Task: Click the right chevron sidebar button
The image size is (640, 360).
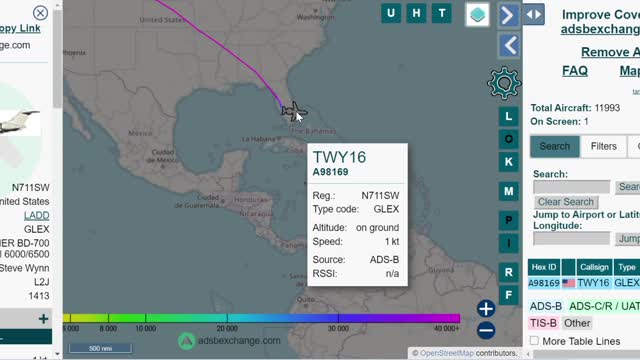Action: click(508, 16)
